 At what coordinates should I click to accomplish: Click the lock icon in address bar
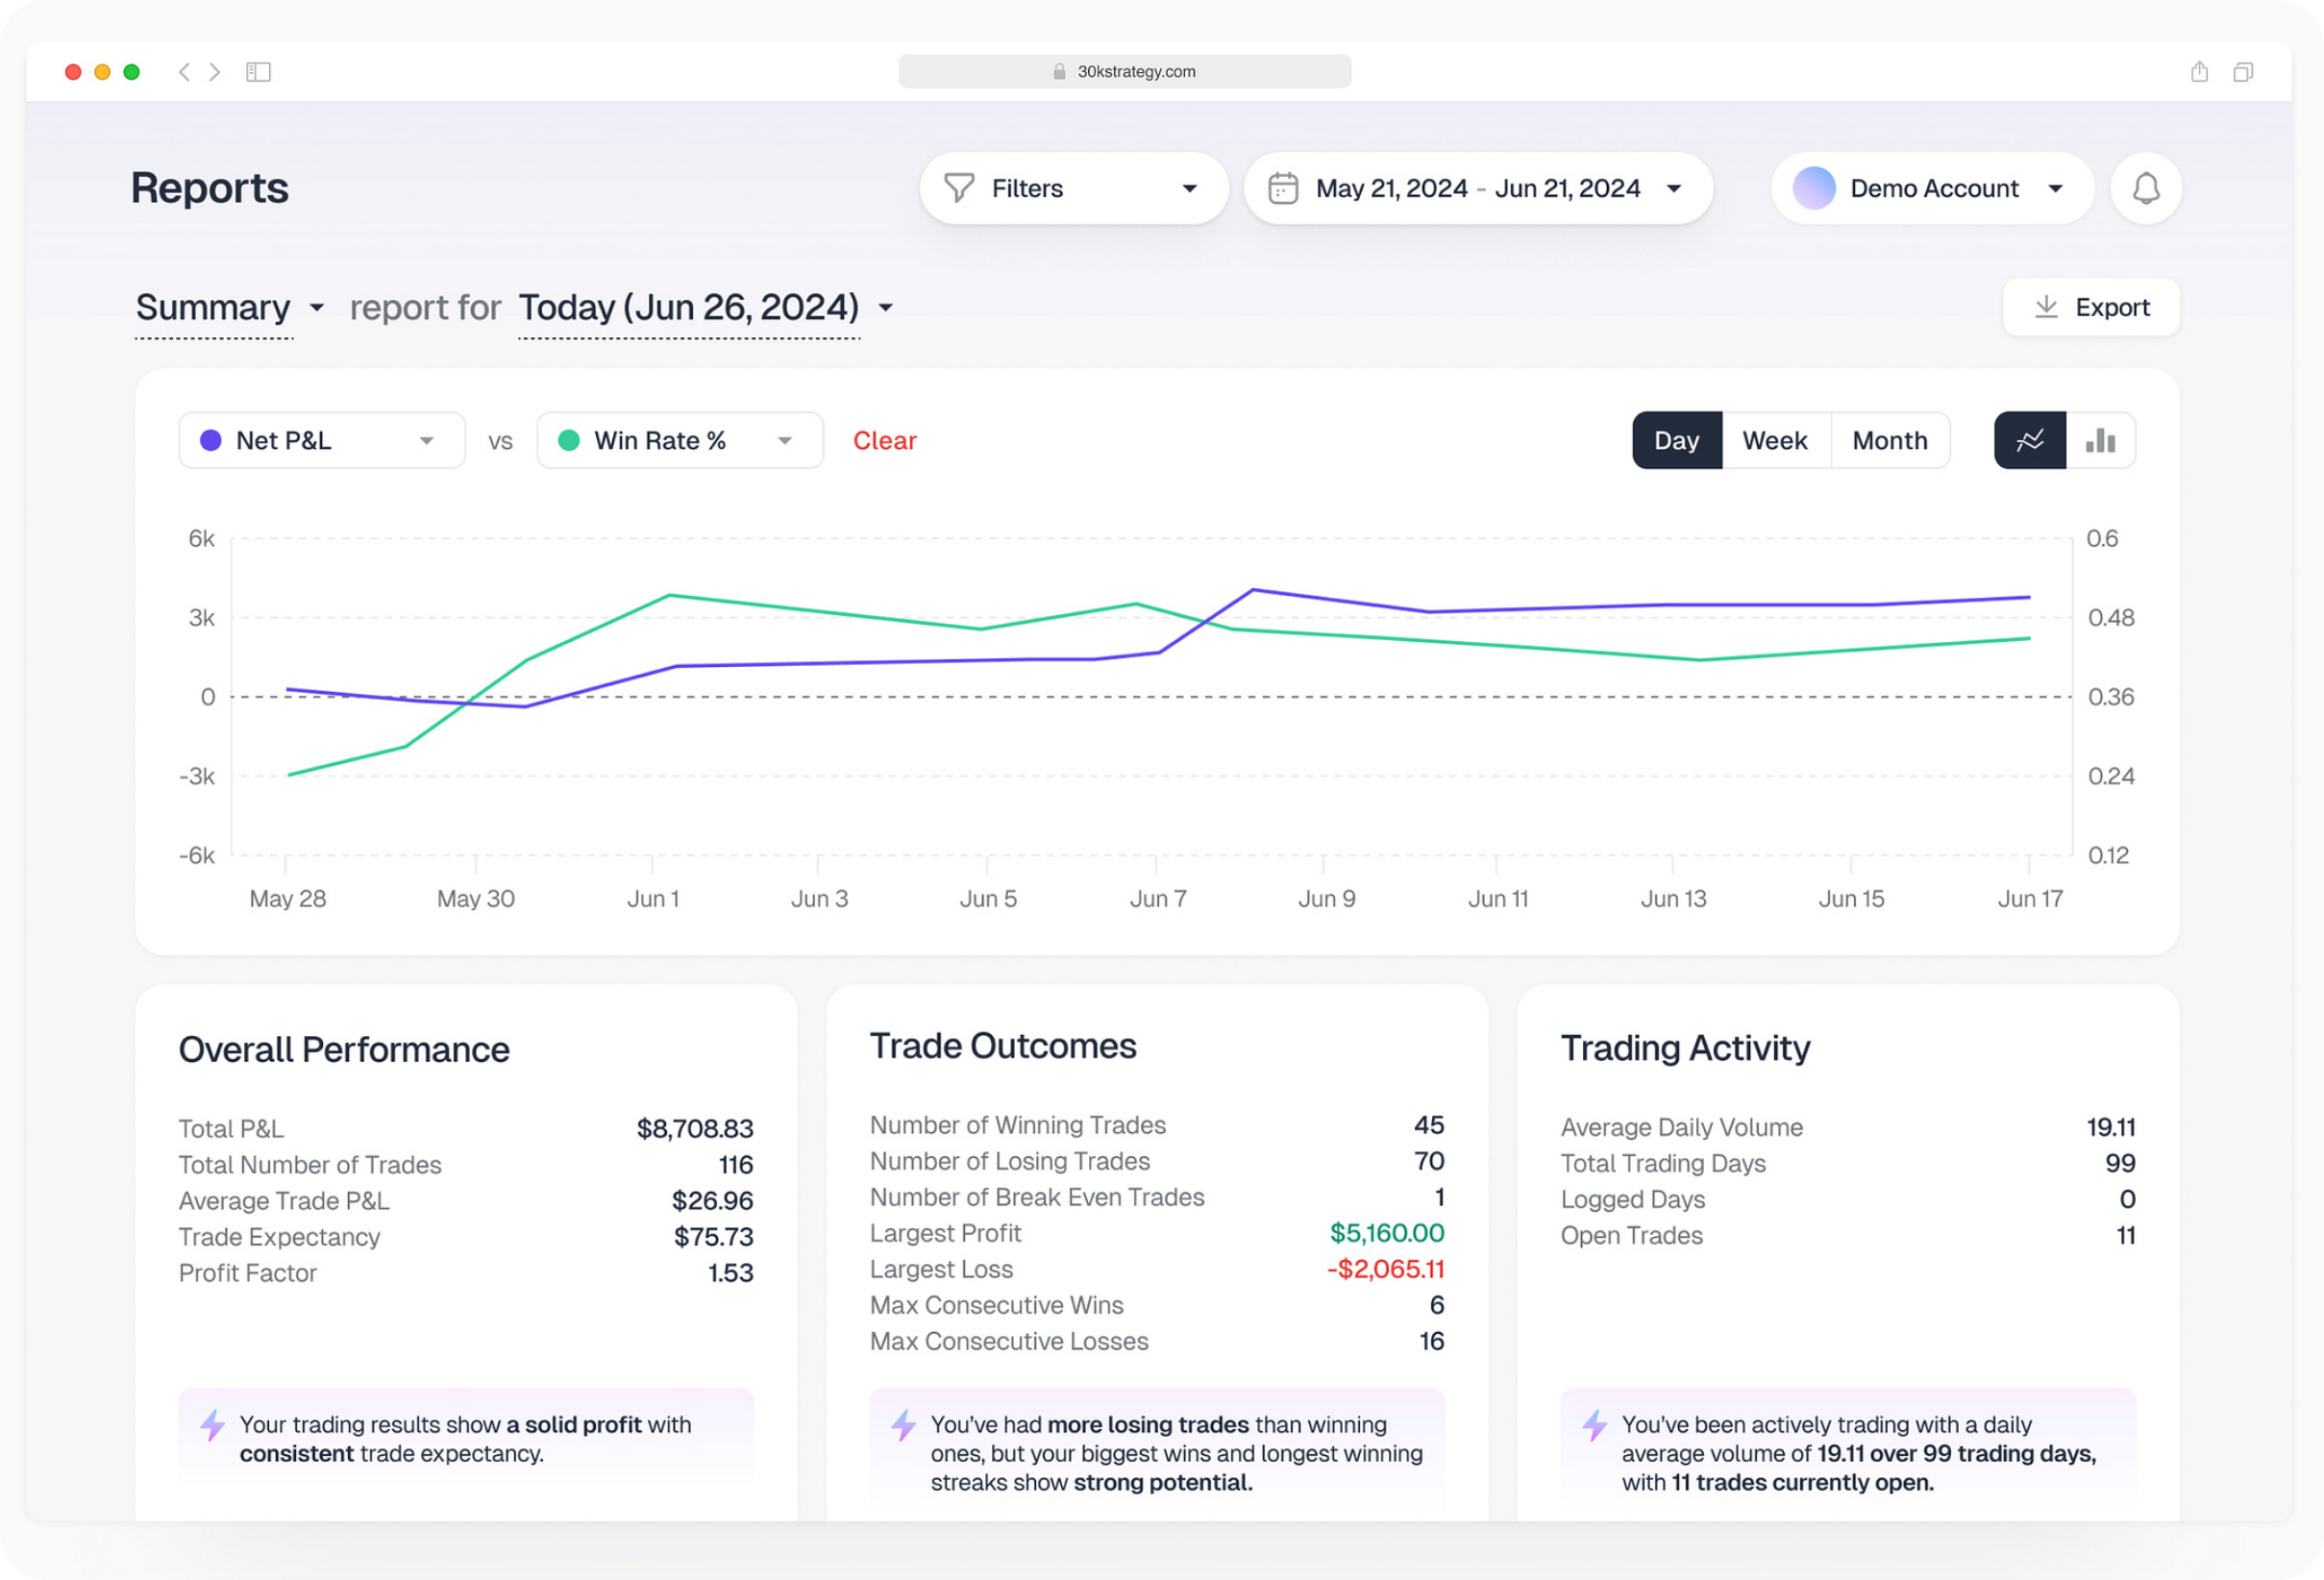(1059, 72)
